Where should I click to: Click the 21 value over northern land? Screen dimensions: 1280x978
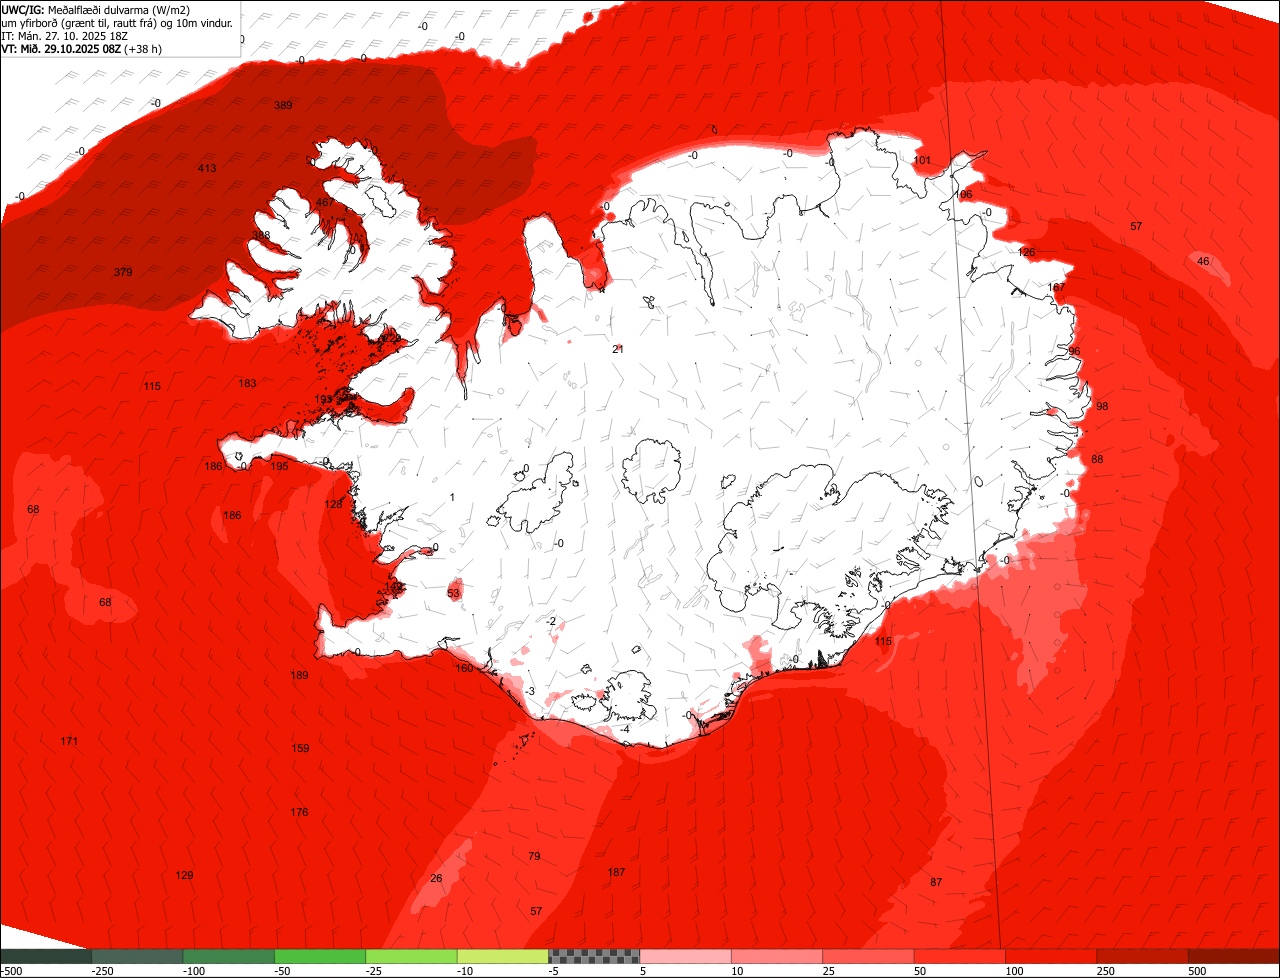point(618,349)
